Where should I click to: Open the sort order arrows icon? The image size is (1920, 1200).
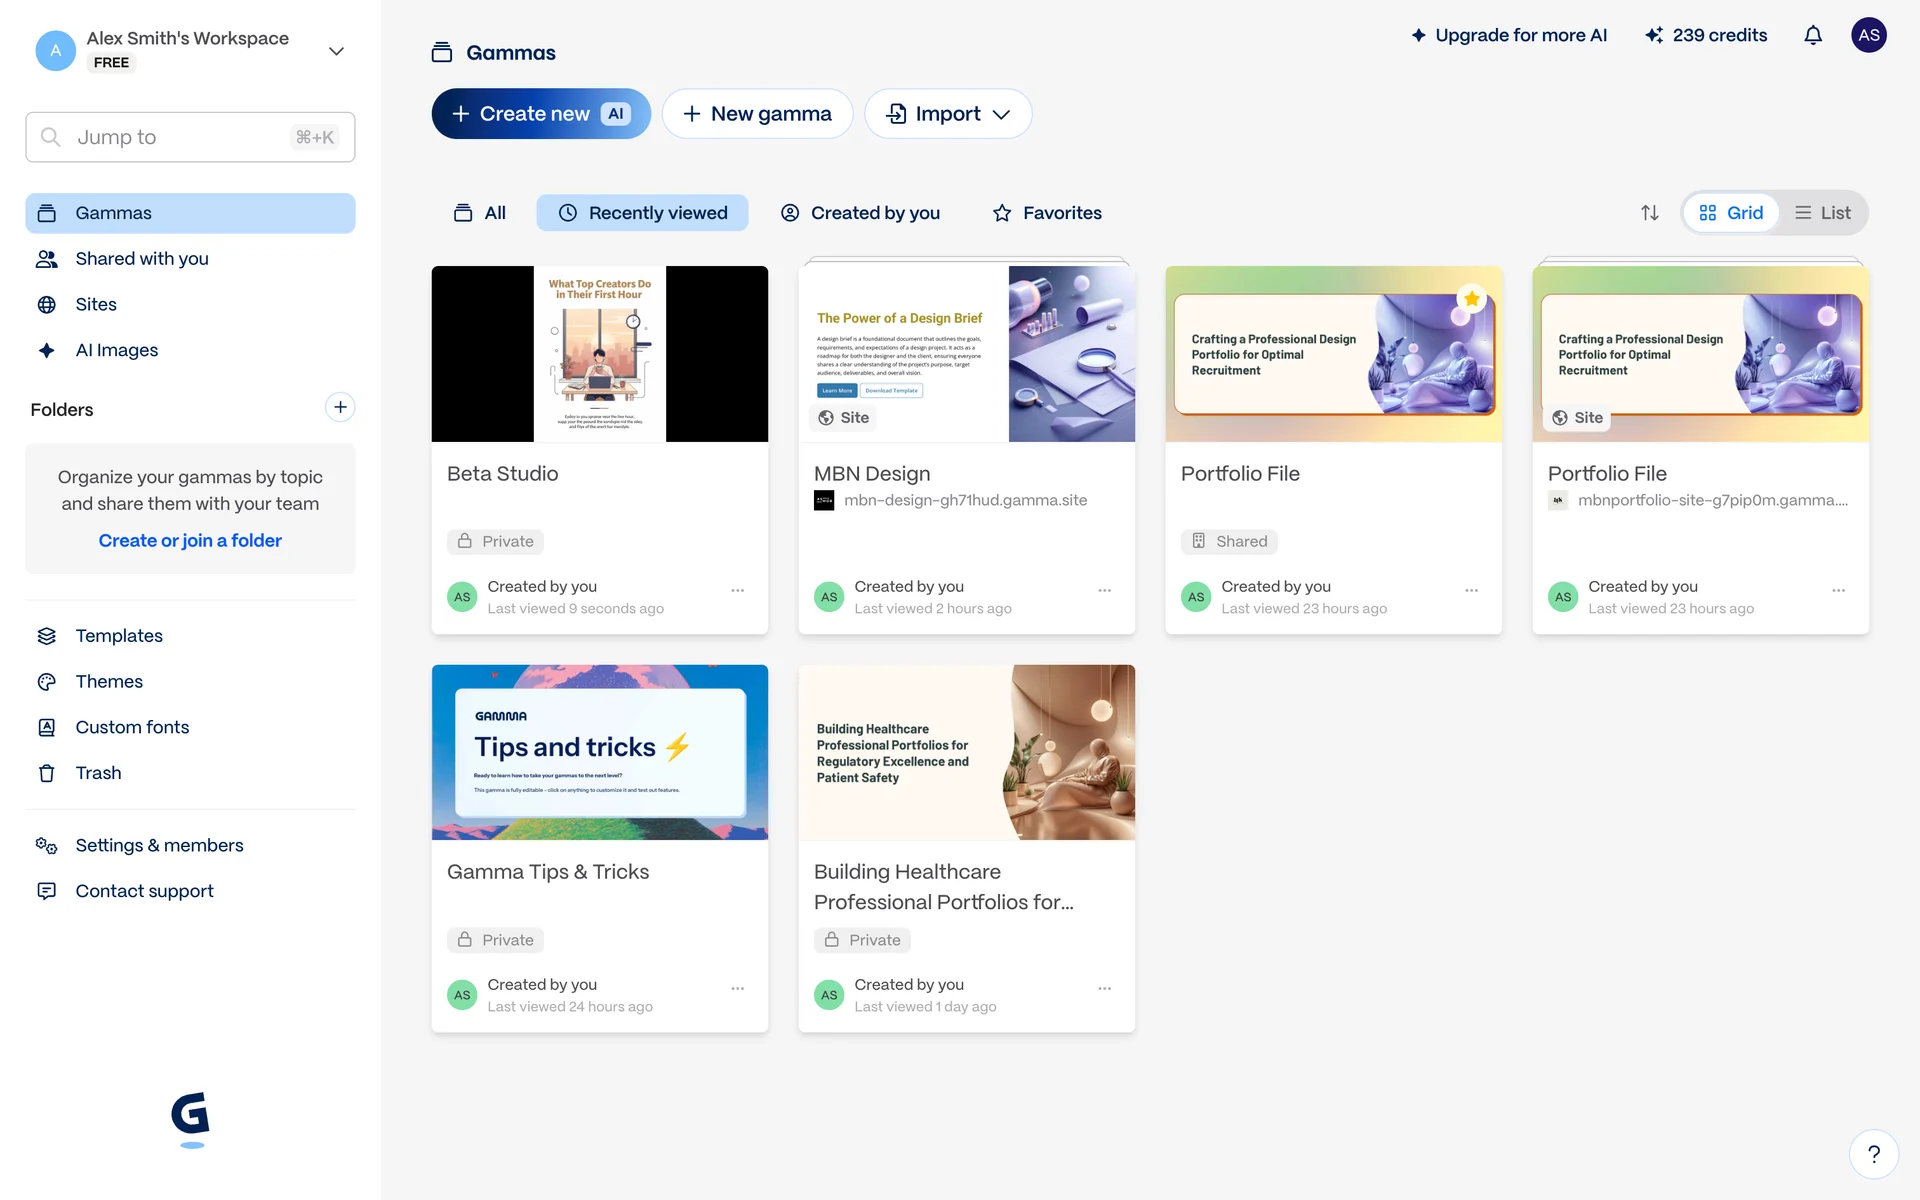tap(1650, 213)
